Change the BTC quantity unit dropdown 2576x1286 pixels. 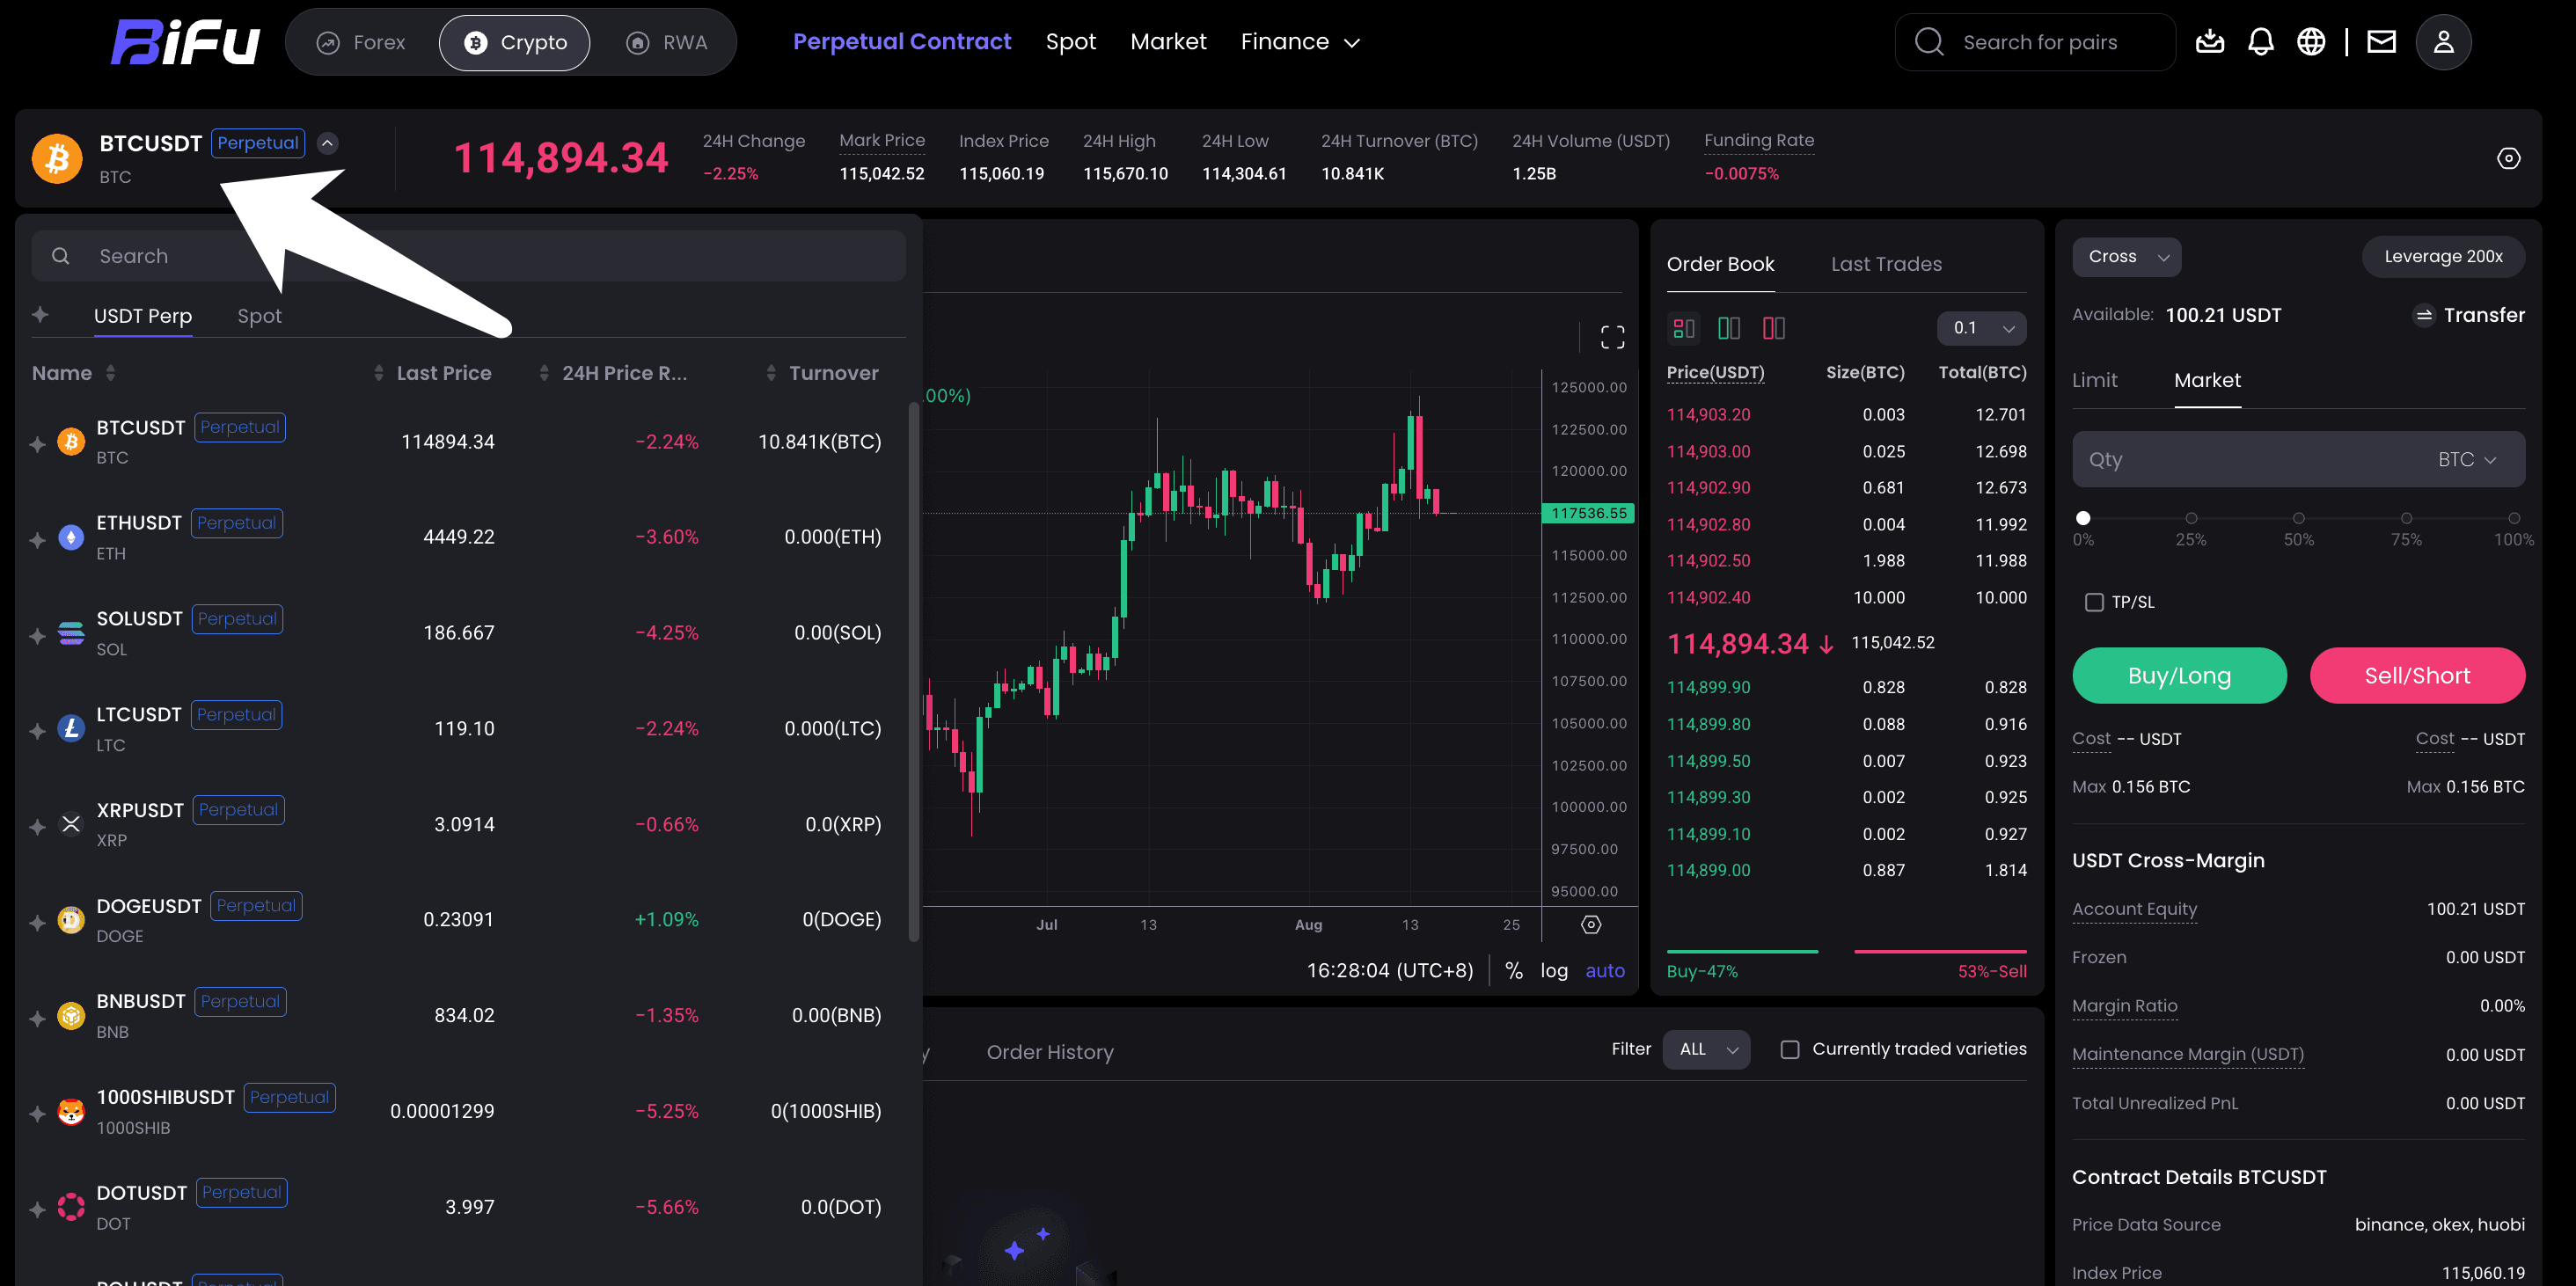click(2466, 460)
